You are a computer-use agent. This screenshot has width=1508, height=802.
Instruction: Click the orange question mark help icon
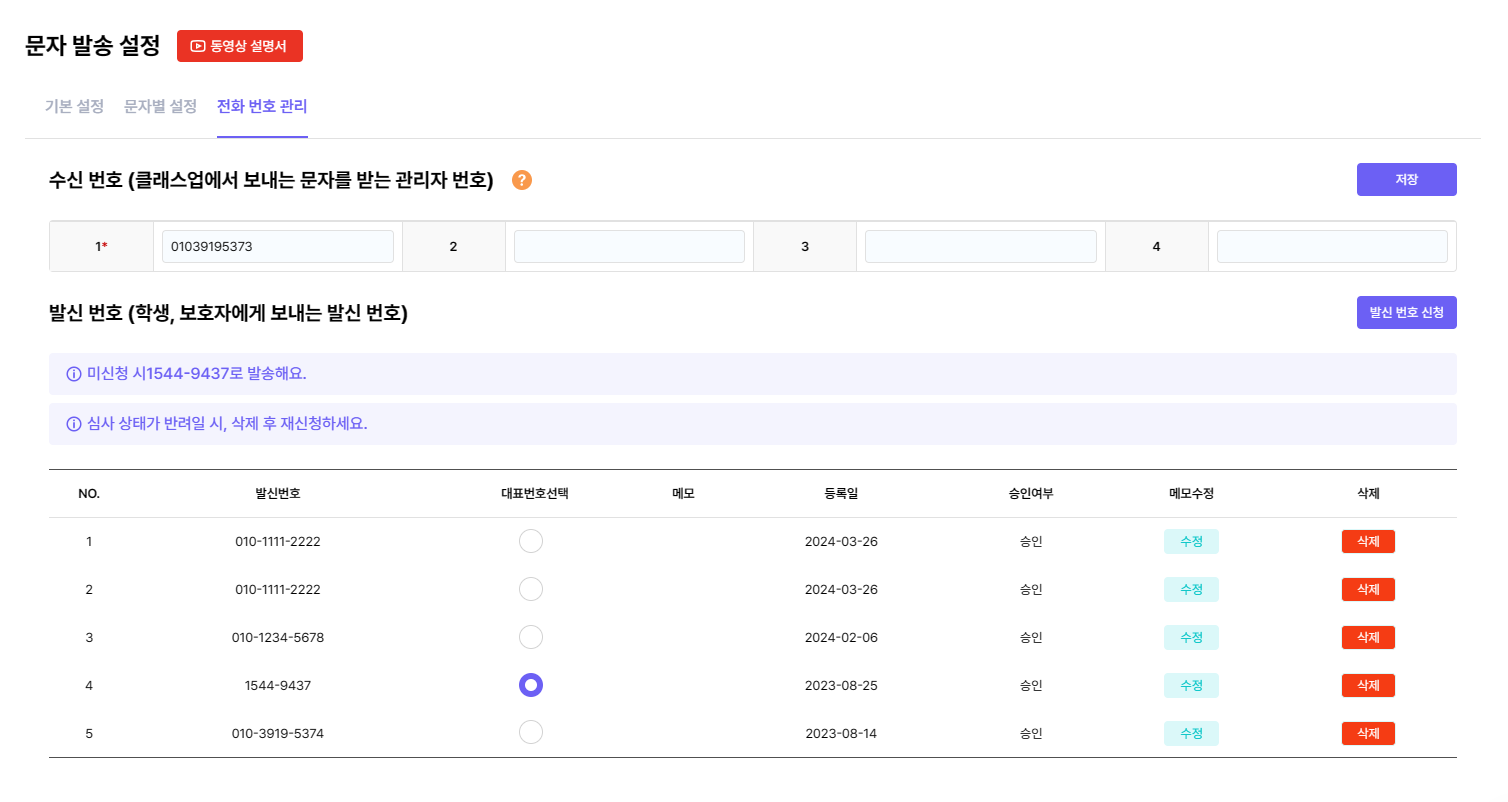point(522,180)
